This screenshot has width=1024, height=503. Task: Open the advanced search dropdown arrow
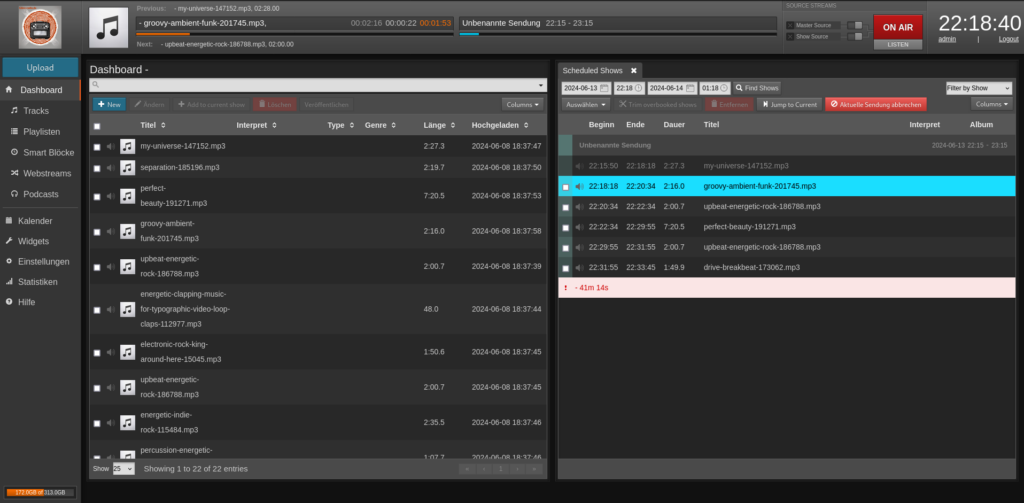541,86
